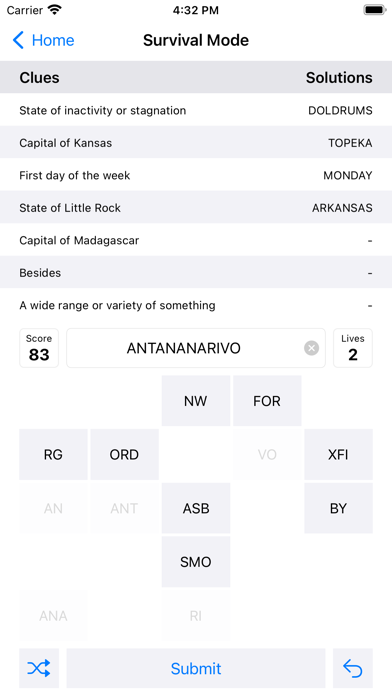This screenshot has width=392, height=696.
Task: Submit the current answer
Action: pos(196,668)
